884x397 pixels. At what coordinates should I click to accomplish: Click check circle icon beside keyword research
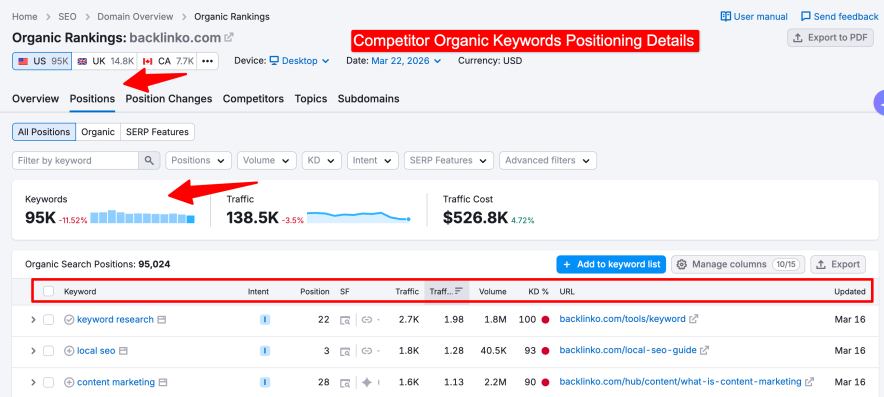pos(69,320)
